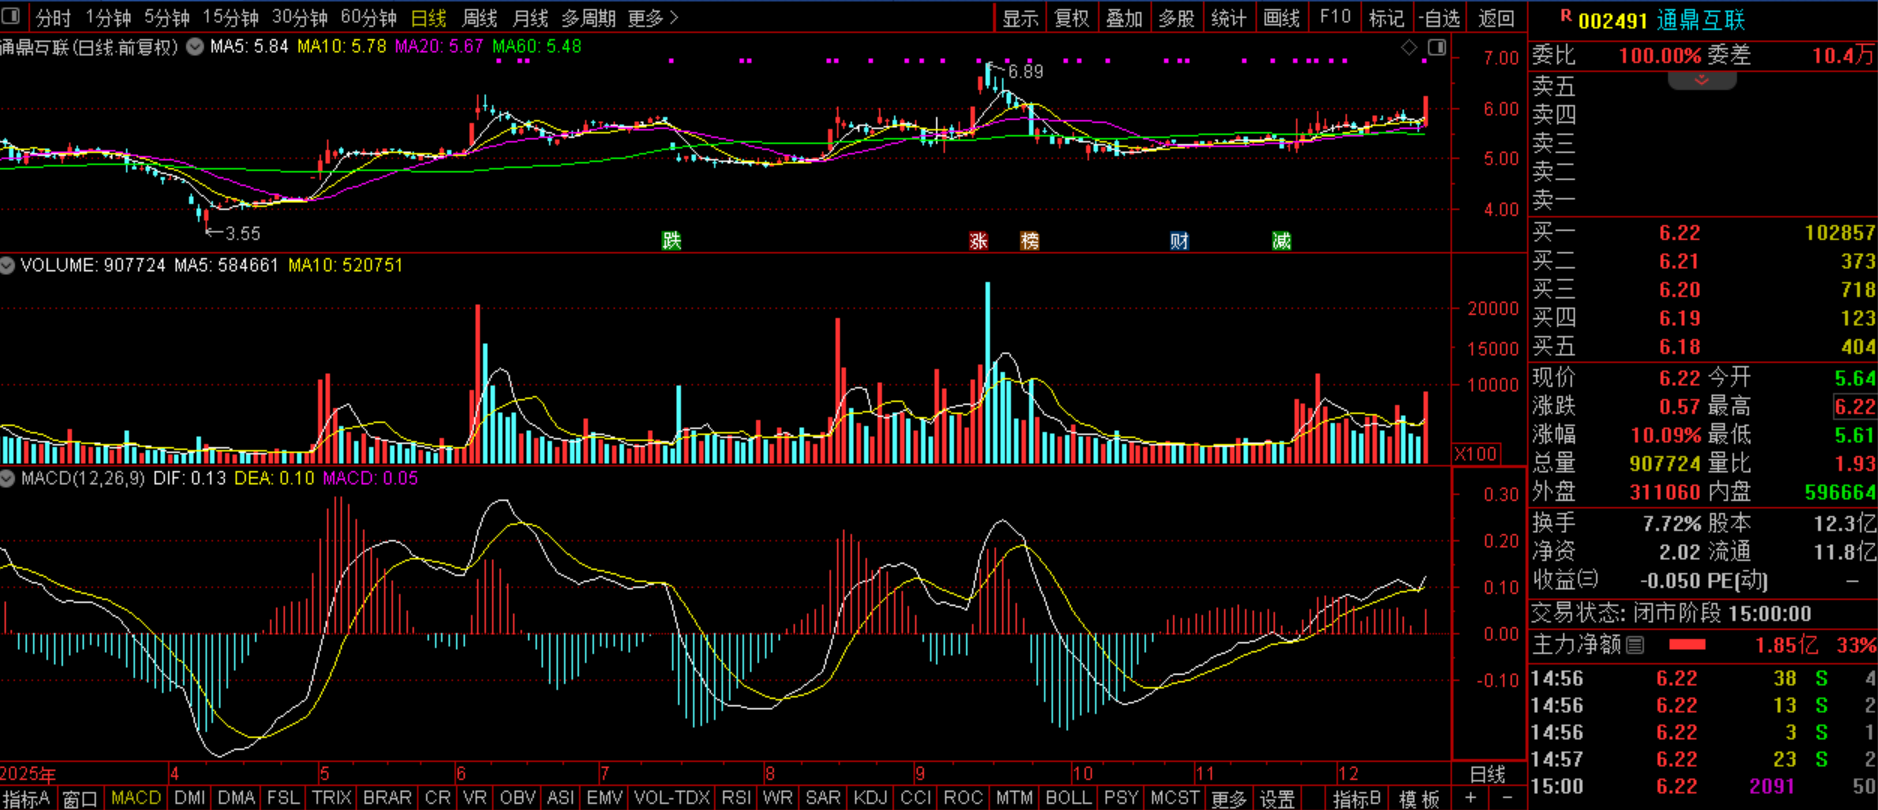Screen dimensions: 1878x810
Task: Open 设置 in the indicator bar
Action: [1277, 798]
